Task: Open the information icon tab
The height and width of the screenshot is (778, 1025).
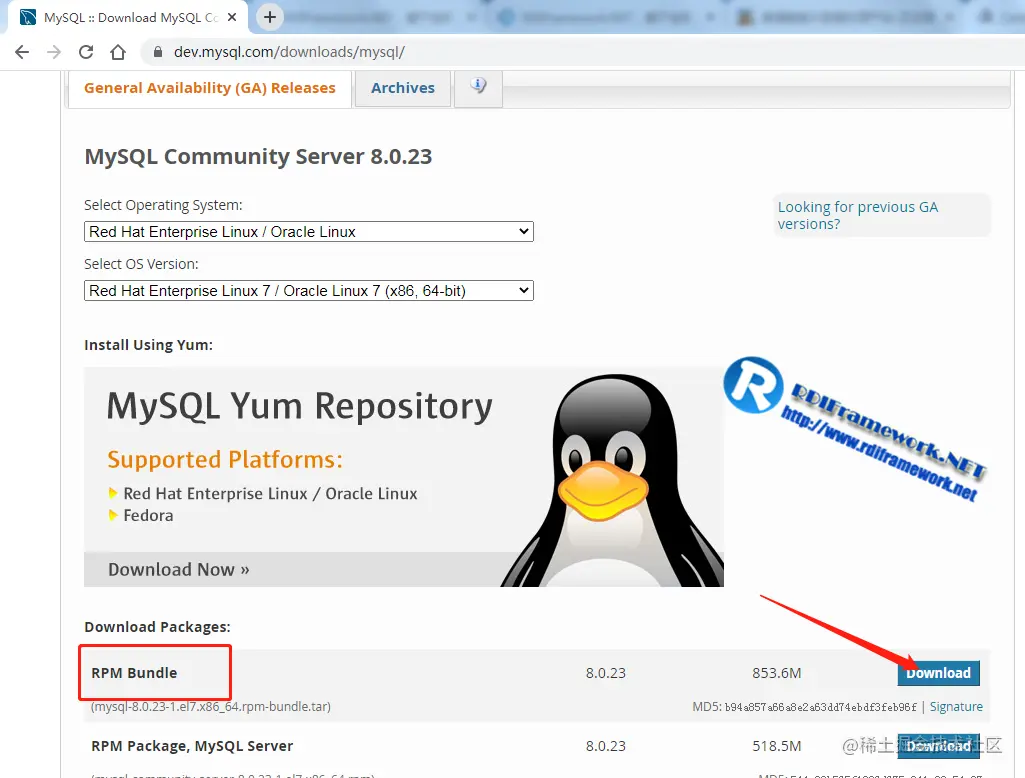Action: (479, 88)
